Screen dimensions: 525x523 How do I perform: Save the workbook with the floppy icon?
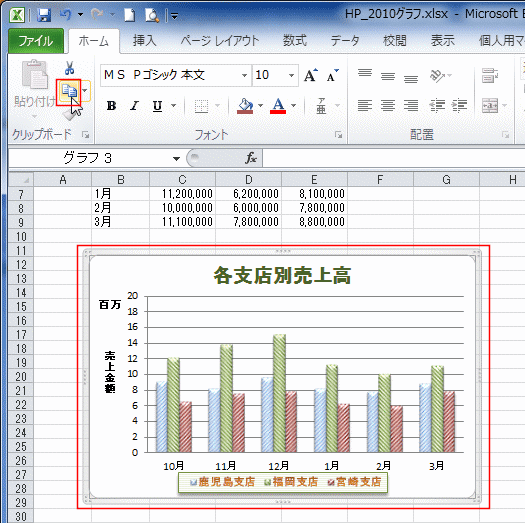(44, 15)
